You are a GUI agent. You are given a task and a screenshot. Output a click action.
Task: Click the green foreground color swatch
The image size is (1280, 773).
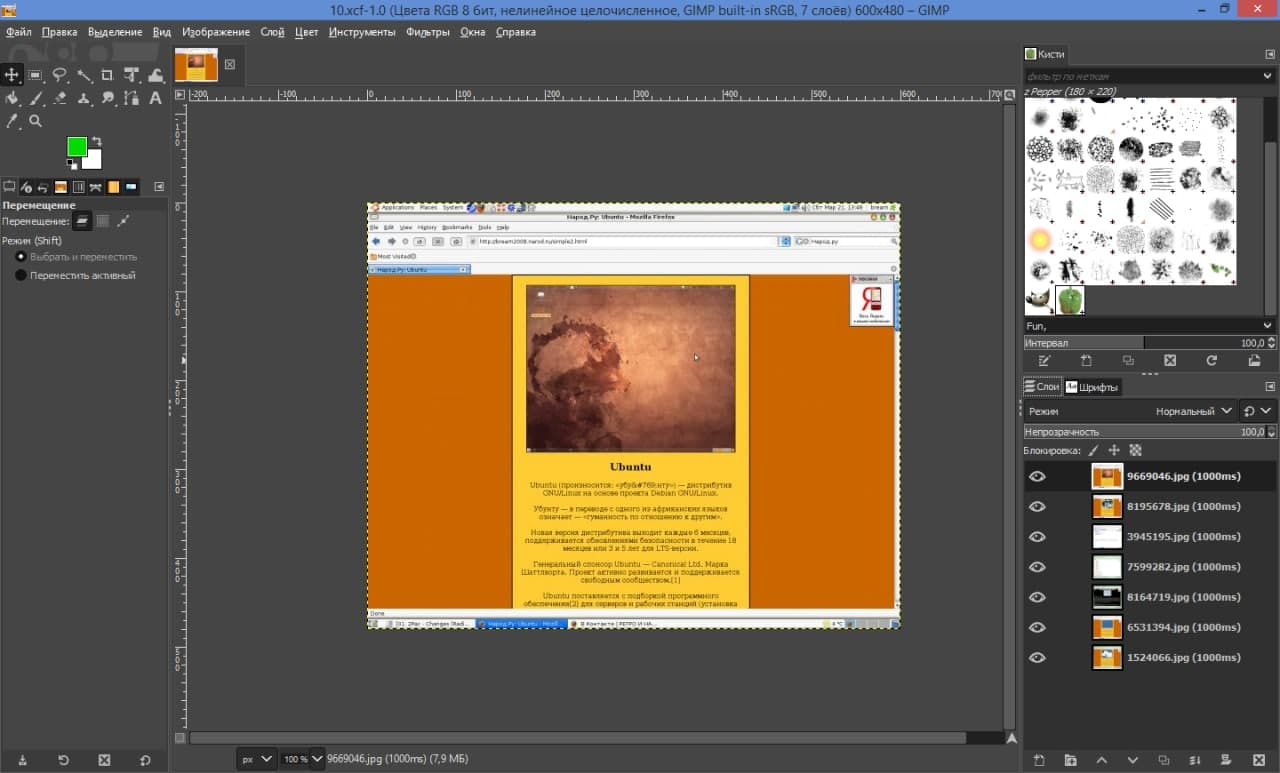(x=76, y=147)
